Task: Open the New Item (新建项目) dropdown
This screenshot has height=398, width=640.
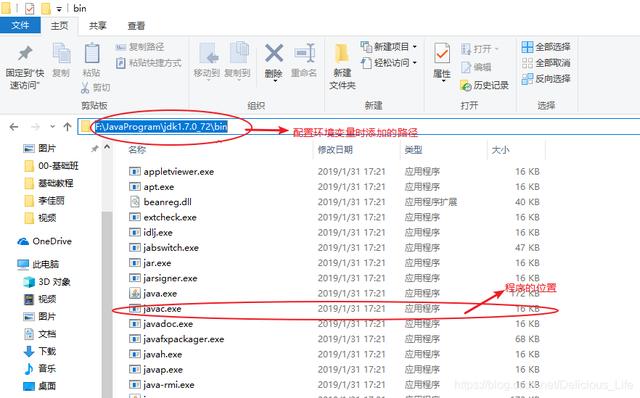Action: (389, 47)
